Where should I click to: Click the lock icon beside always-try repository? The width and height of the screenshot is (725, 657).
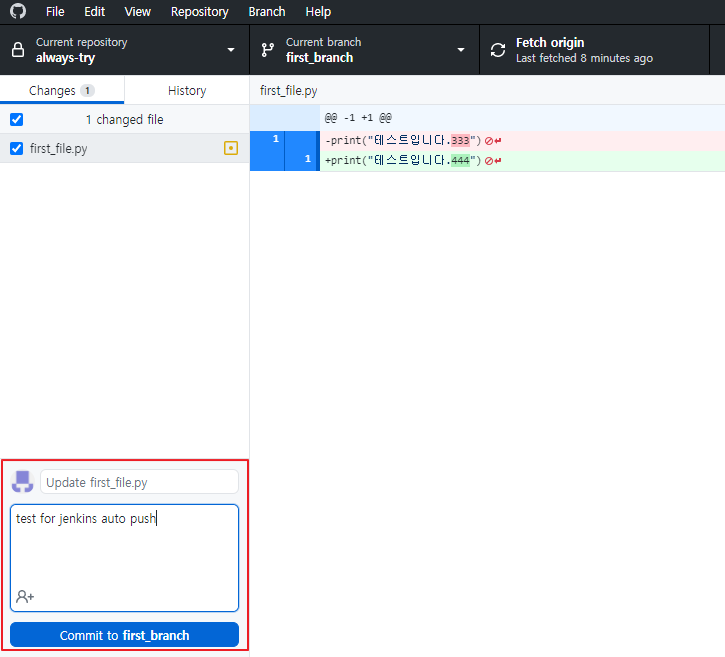click(18, 49)
